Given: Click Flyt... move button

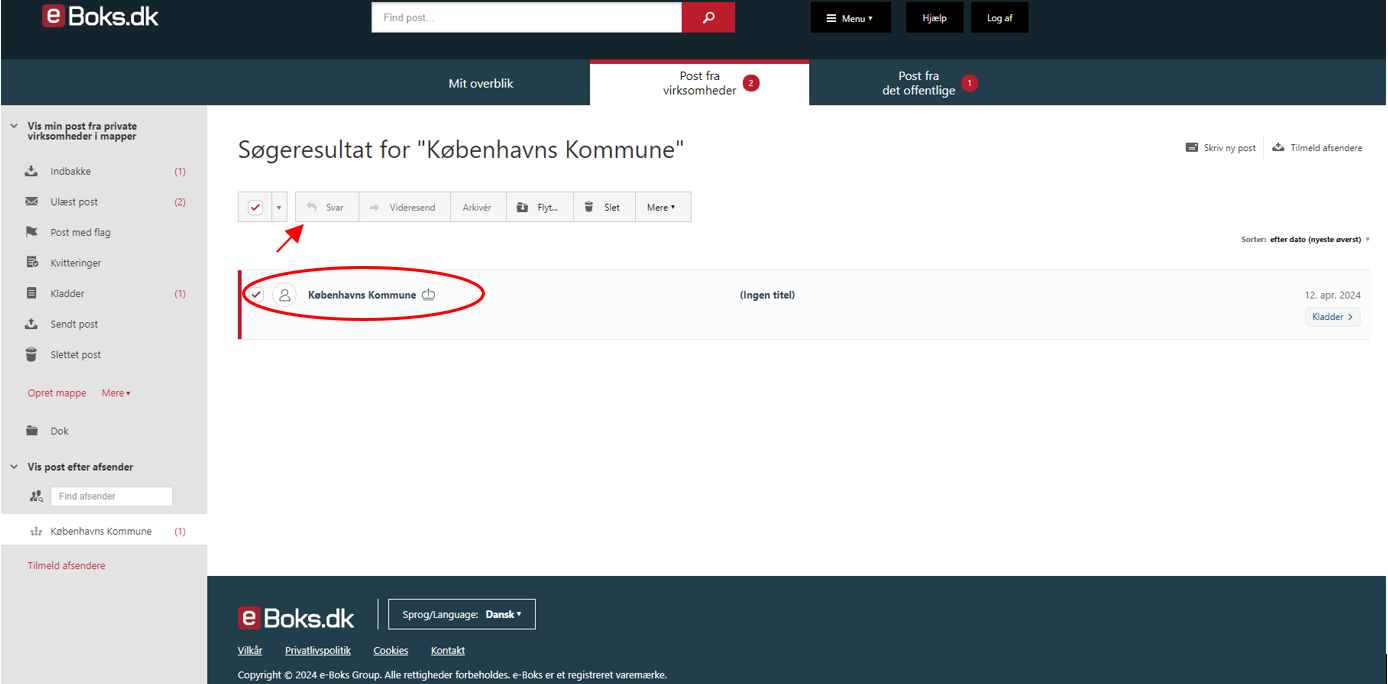Looking at the screenshot, I should coord(540,207).
